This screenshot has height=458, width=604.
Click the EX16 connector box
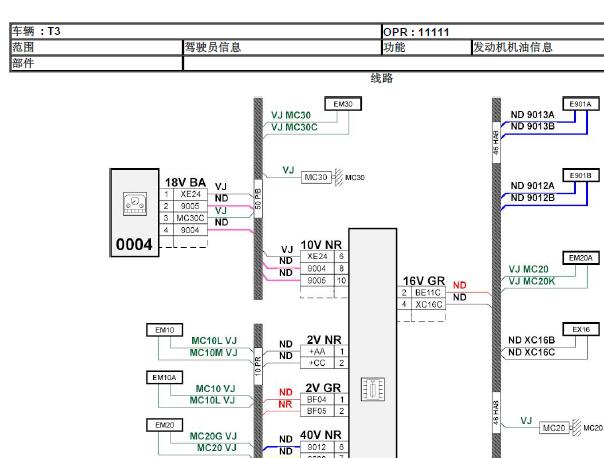(x=581, y=329)
